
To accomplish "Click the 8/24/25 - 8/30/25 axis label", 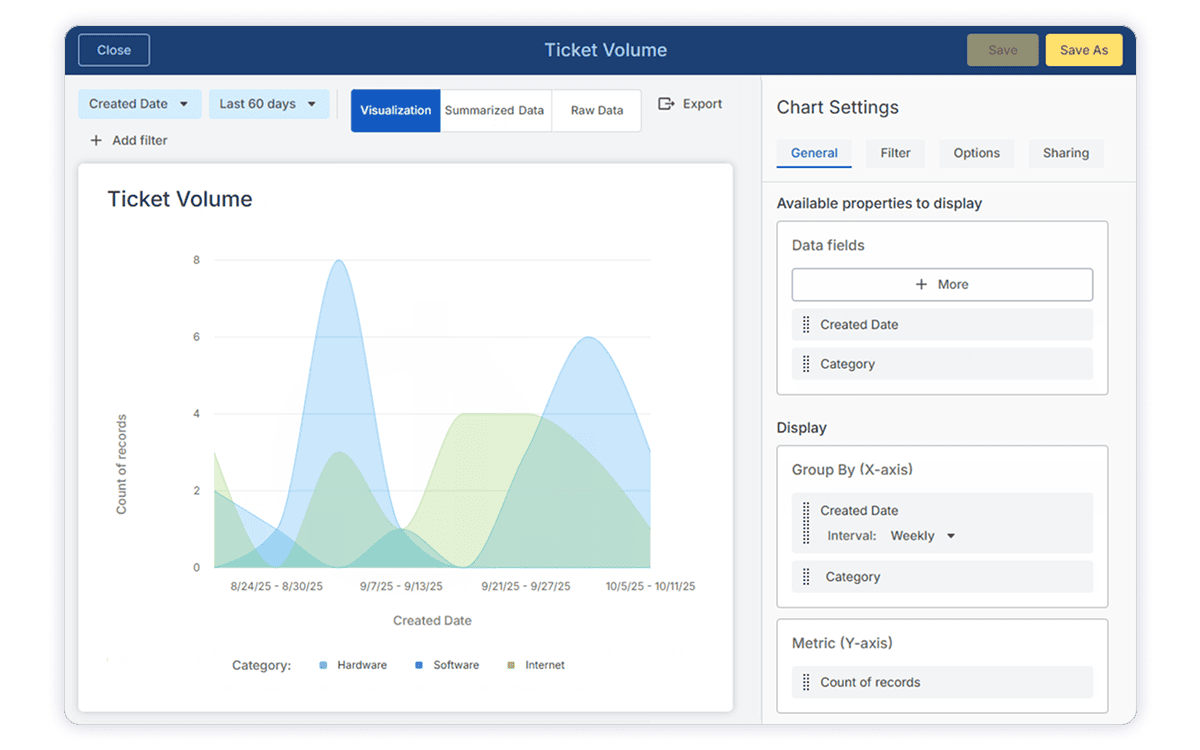I will pyautogui.click(x=276, y=587).
